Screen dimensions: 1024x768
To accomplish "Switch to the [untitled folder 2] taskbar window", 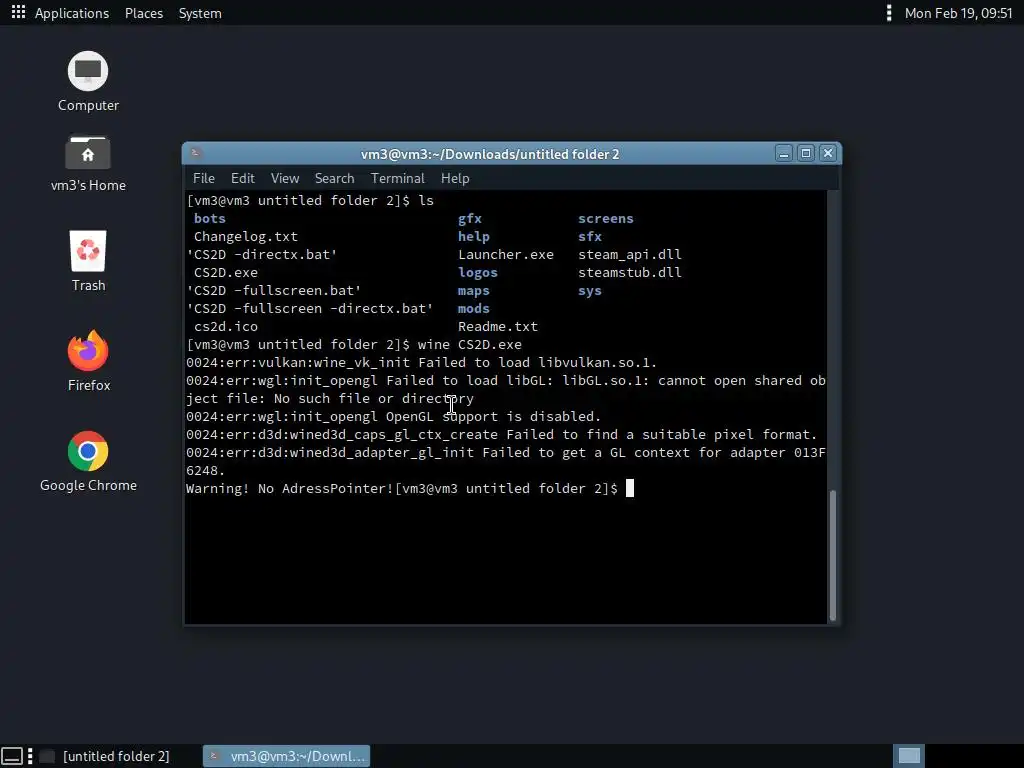I will point(104,756).
